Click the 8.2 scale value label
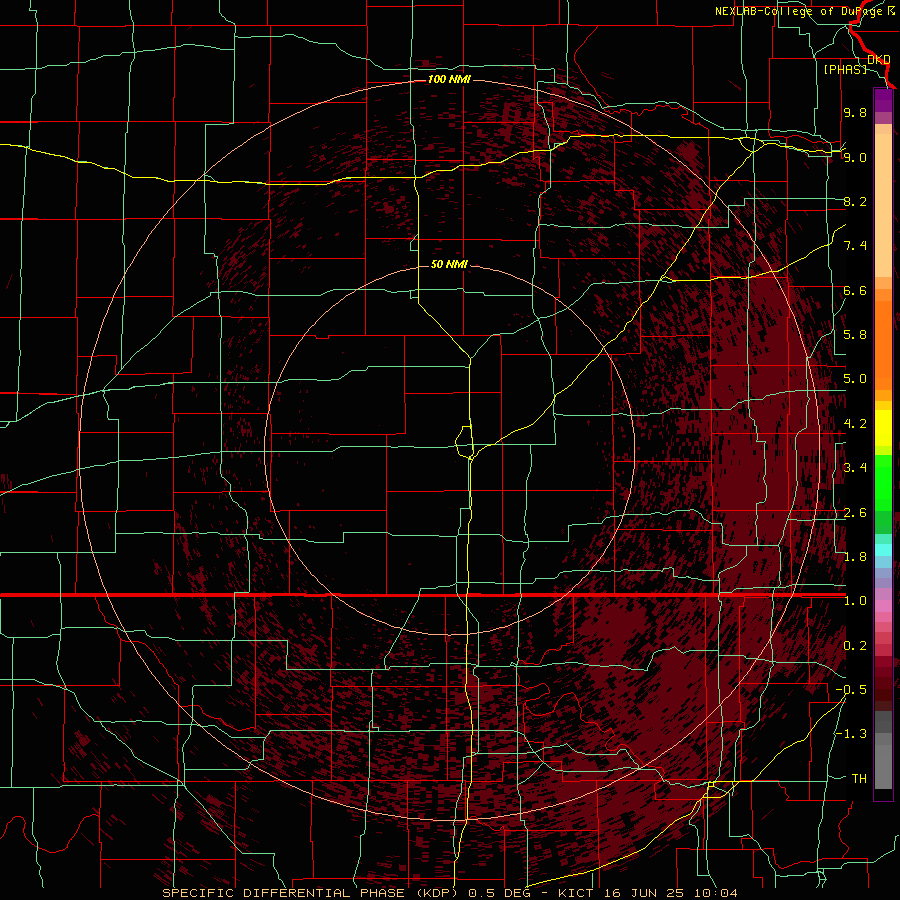The height and width of the screenshot is (900, 900). [x=855, y=201]
